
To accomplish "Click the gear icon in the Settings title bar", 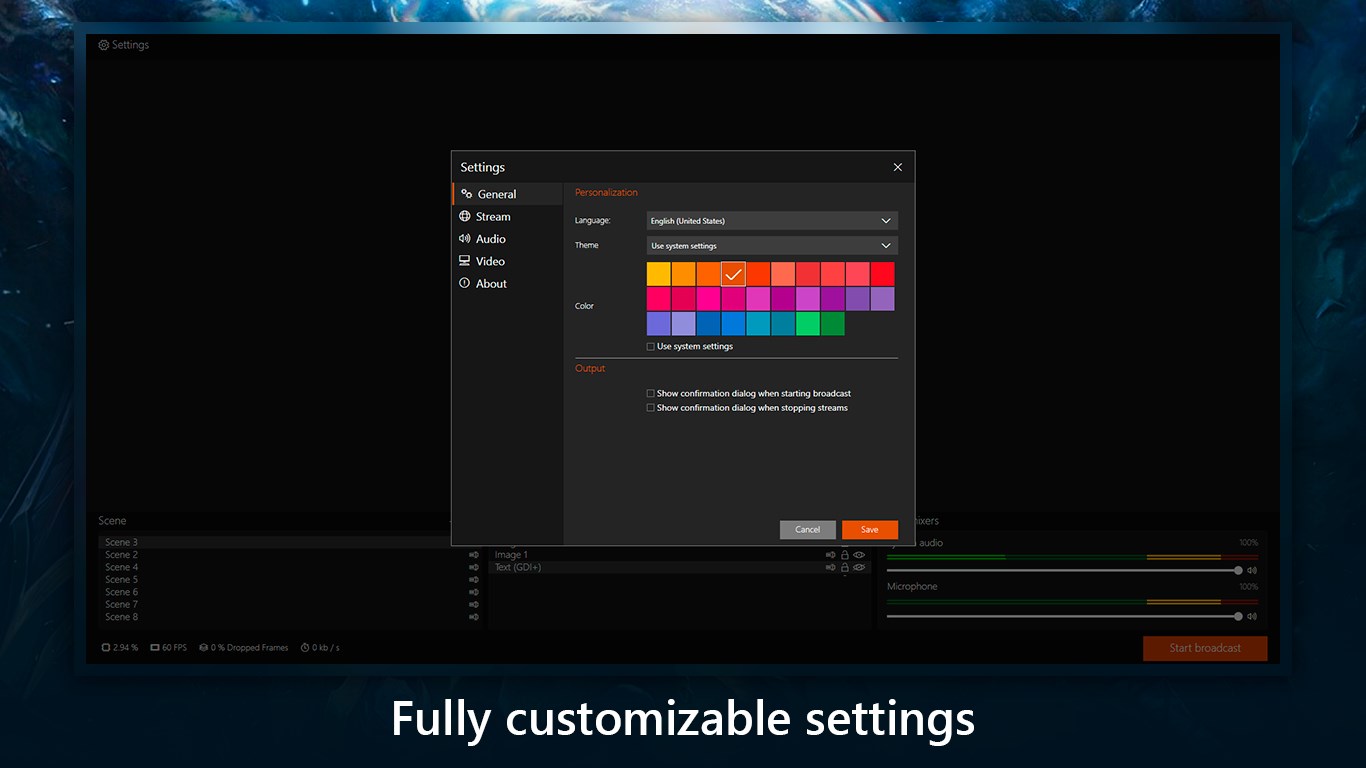I will pos(104,45).
